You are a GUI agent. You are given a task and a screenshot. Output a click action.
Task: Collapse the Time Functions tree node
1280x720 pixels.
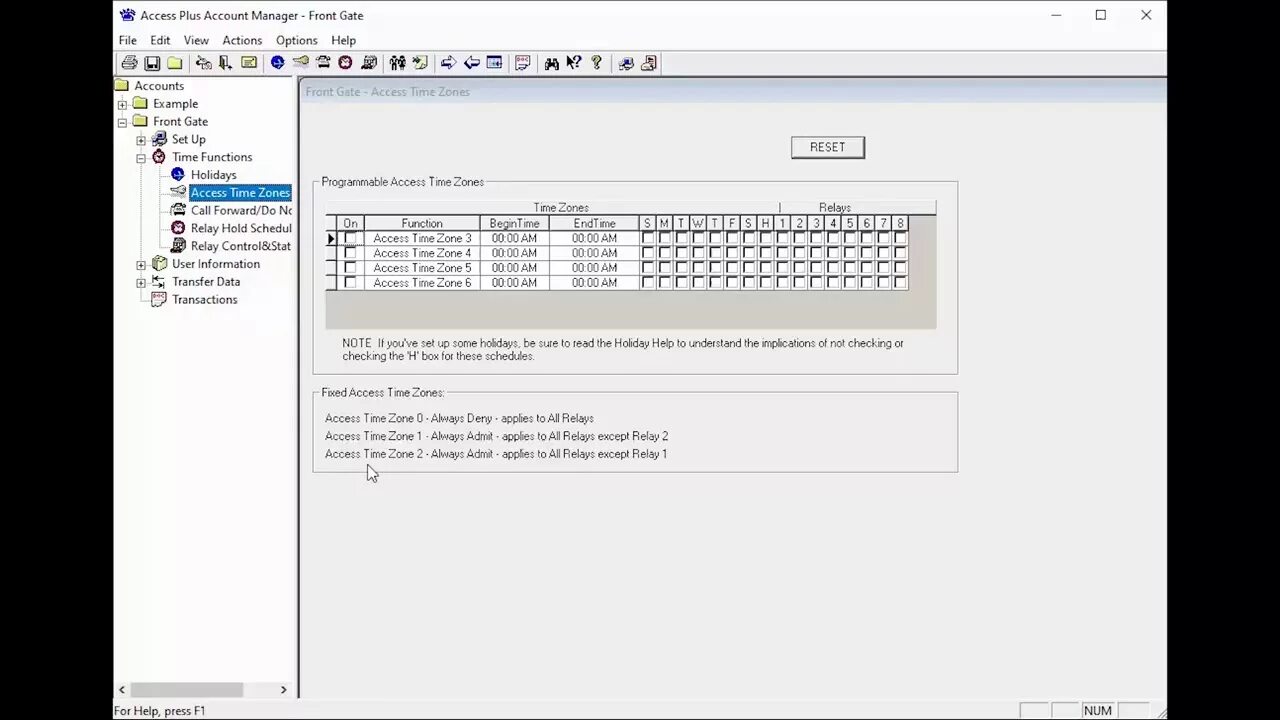pyautogui.click(x=141, y=158)
